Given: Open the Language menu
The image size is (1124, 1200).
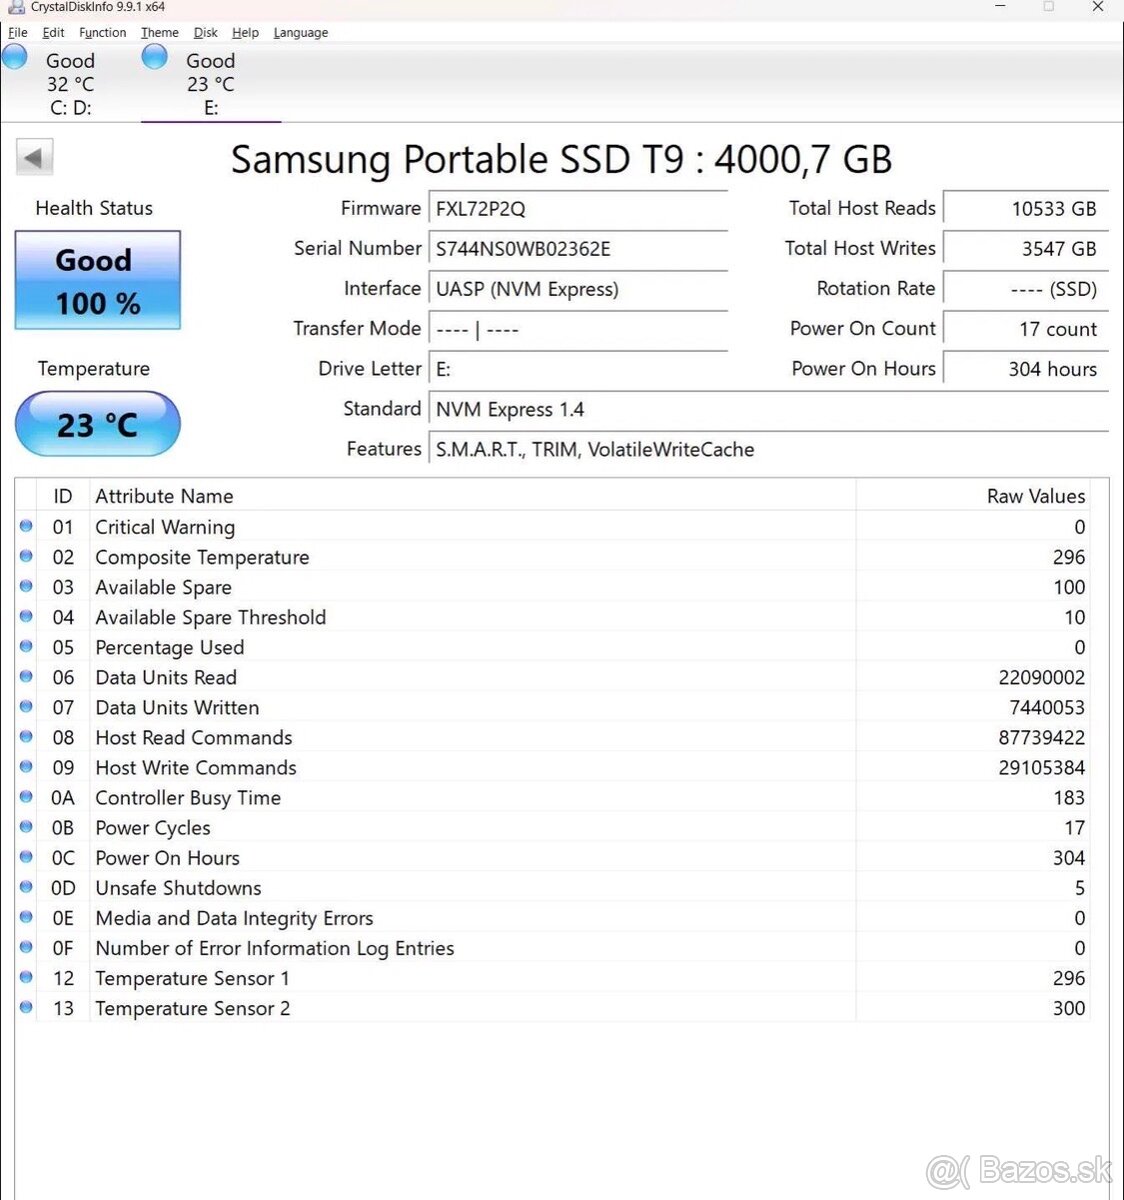Looking at the screenshot, I should click(x=300, y=32).
